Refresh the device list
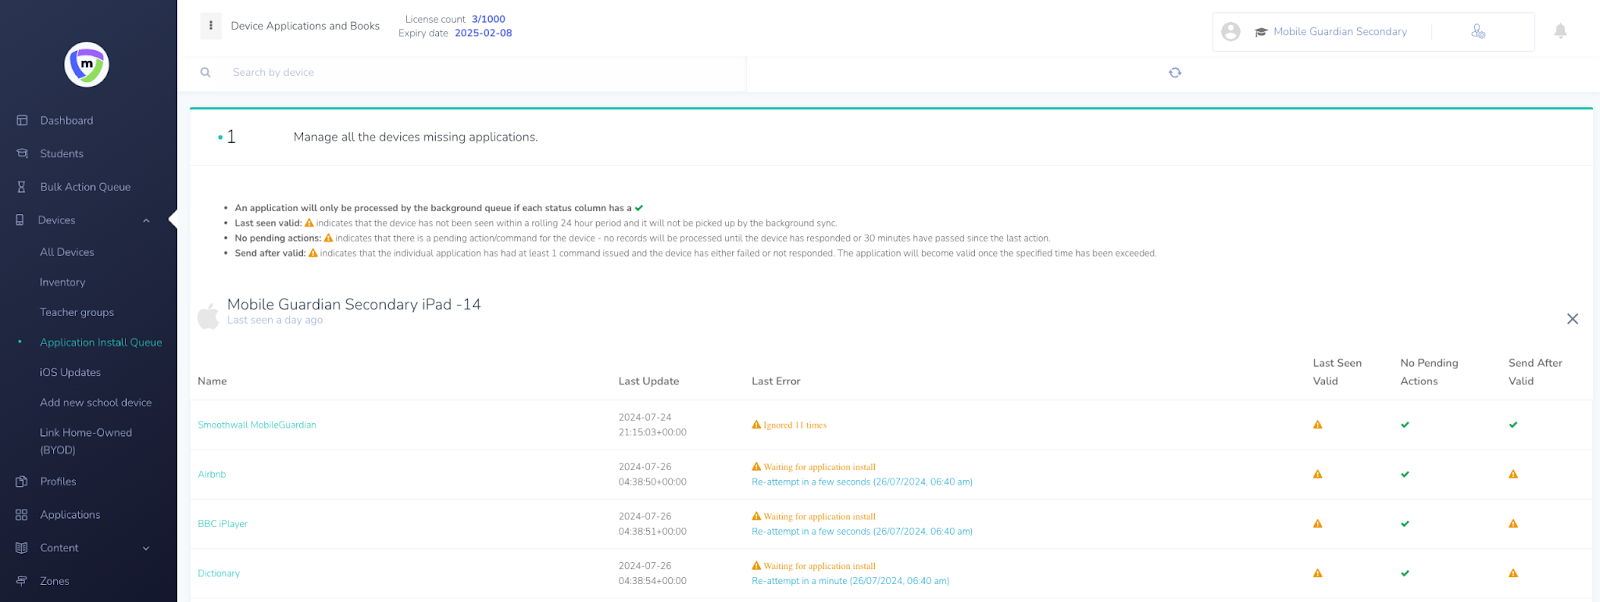 1175,72
